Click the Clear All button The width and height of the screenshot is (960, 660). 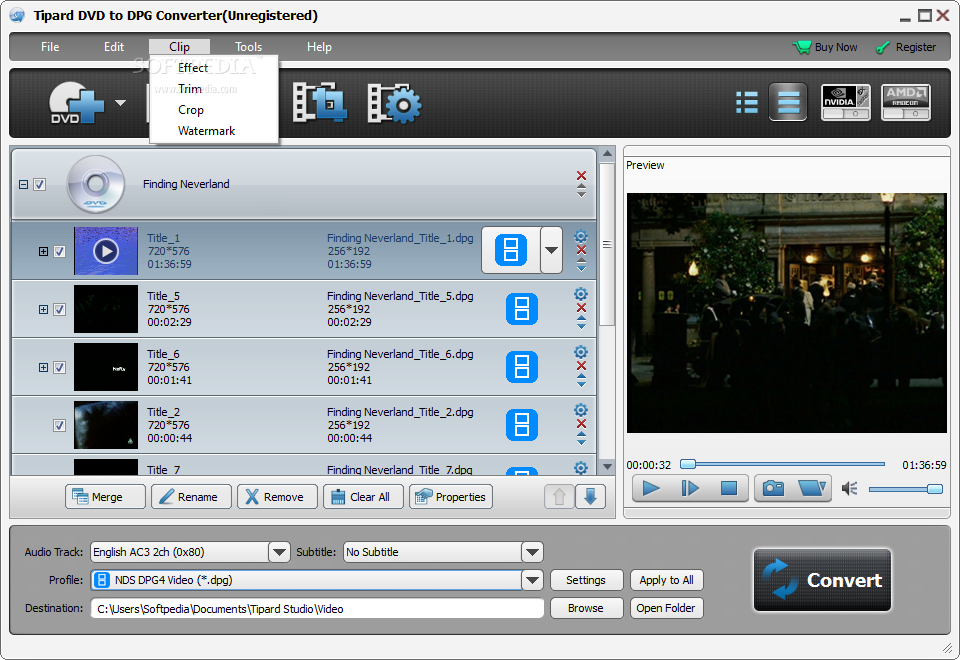pos(364,497)
